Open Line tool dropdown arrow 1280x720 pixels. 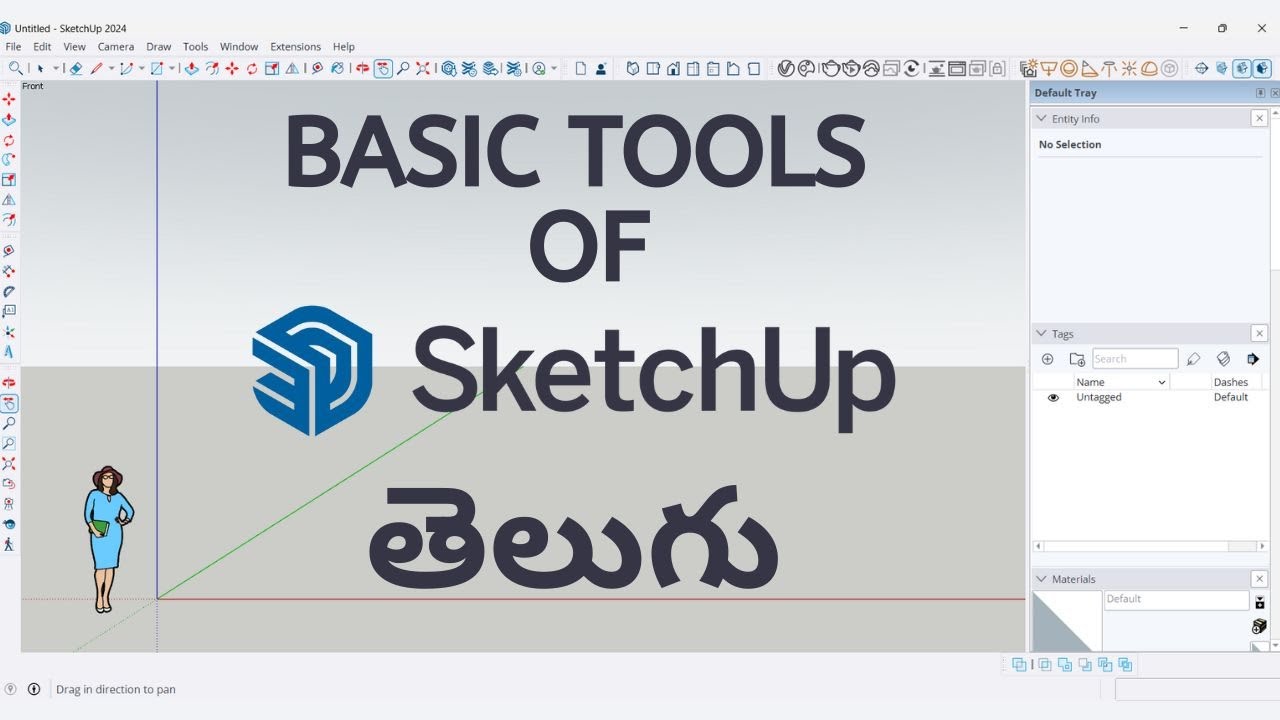pos(111,69)
